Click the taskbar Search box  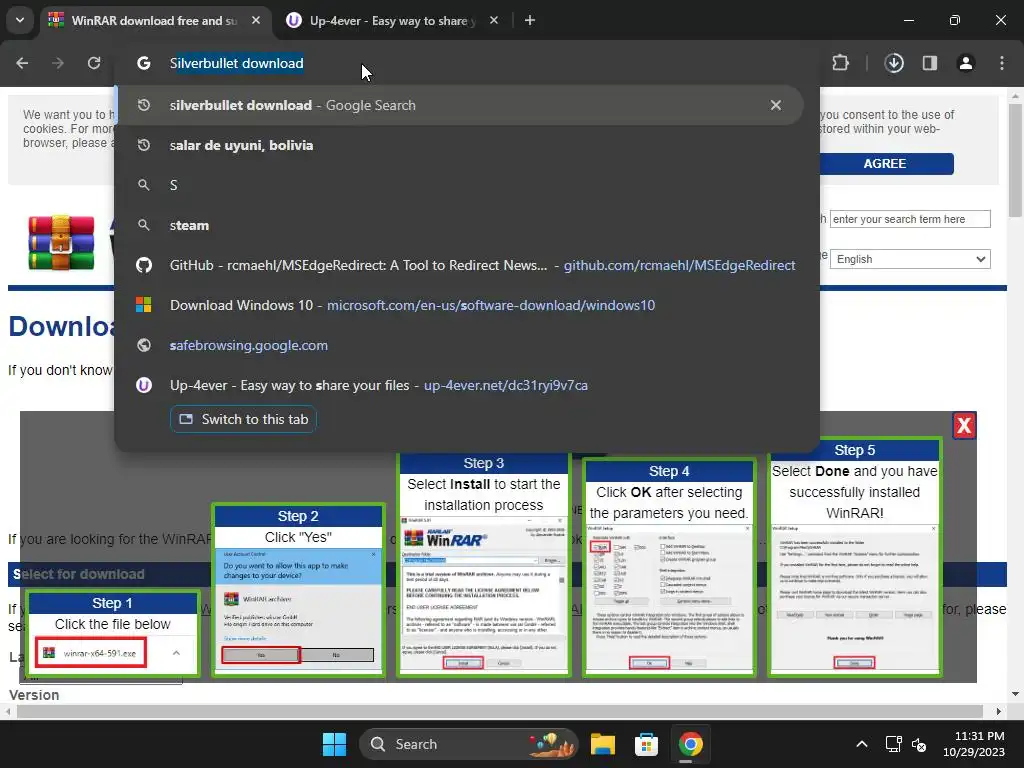point(469,744)
